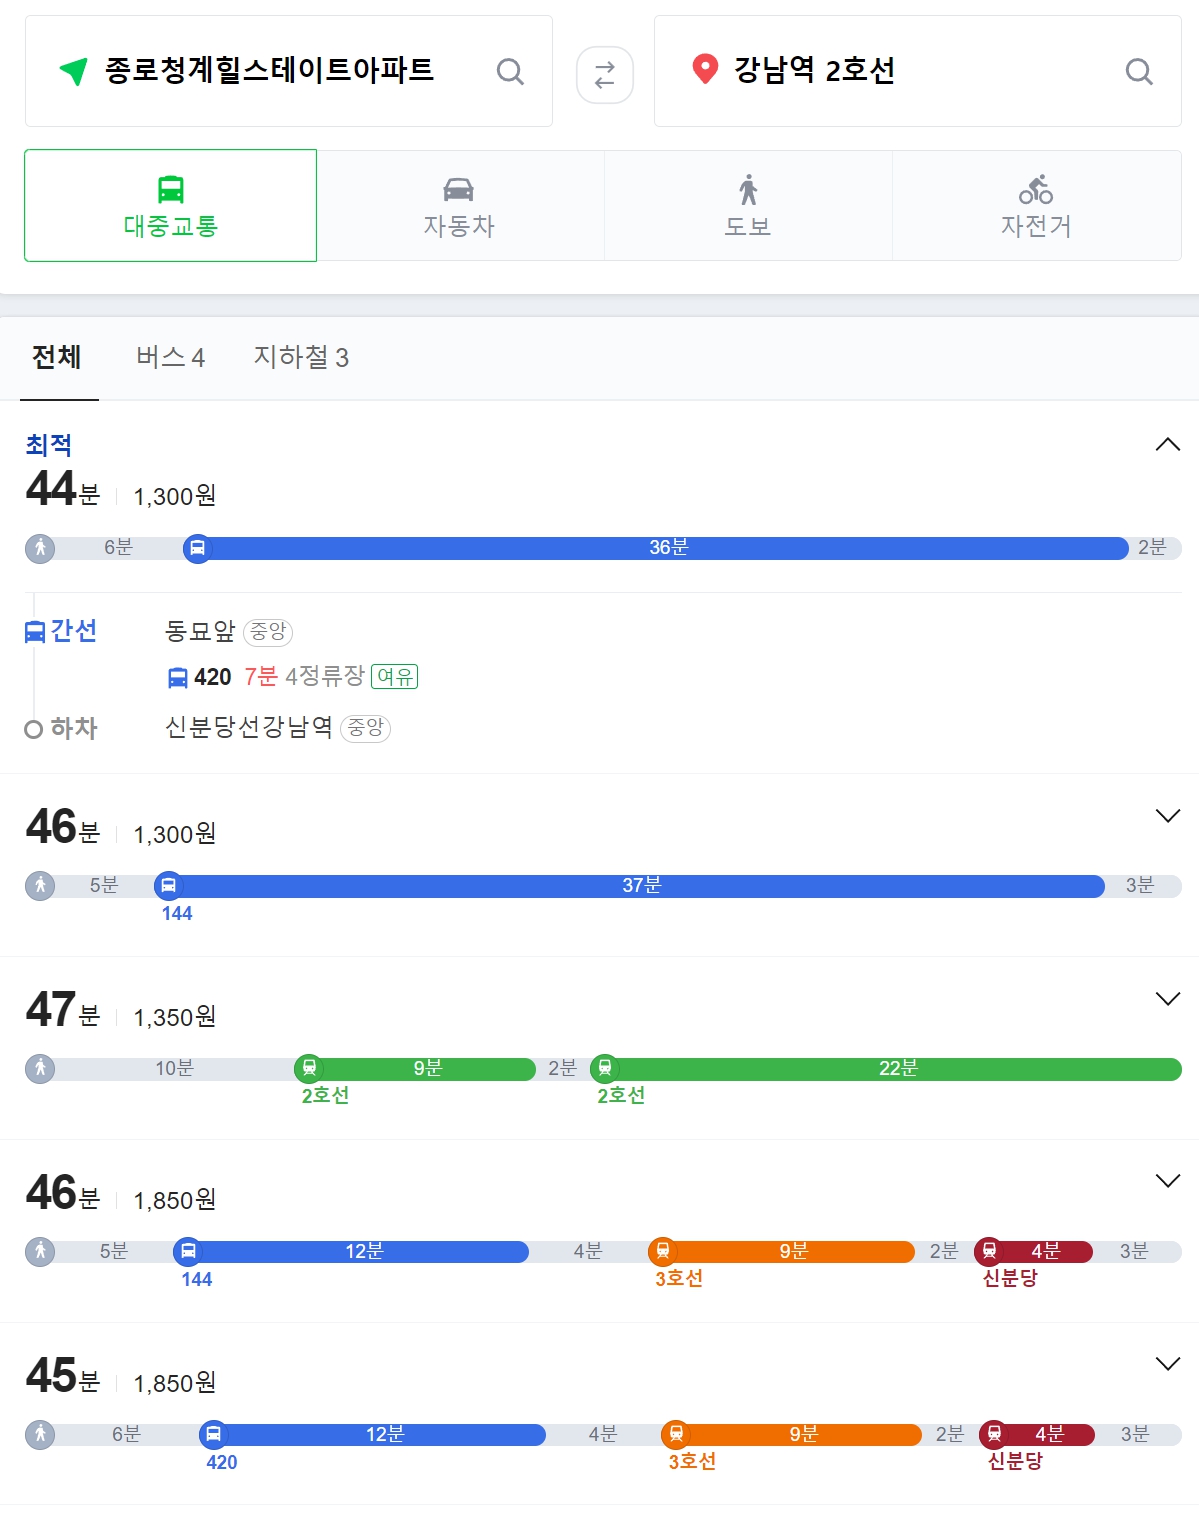Click walk icon on 47분 route
Screen dimensions: 1199x1528
point(40,1068)
